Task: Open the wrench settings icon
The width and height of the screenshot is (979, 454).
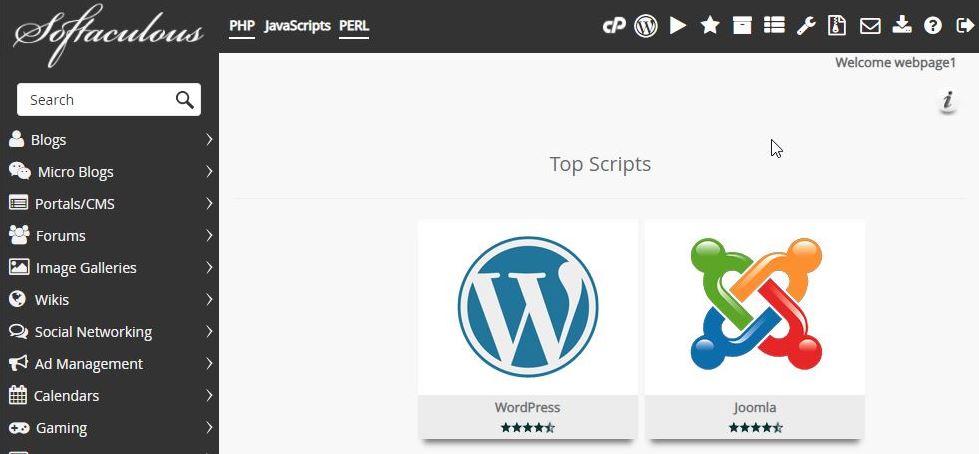Action: pos(806,26)
